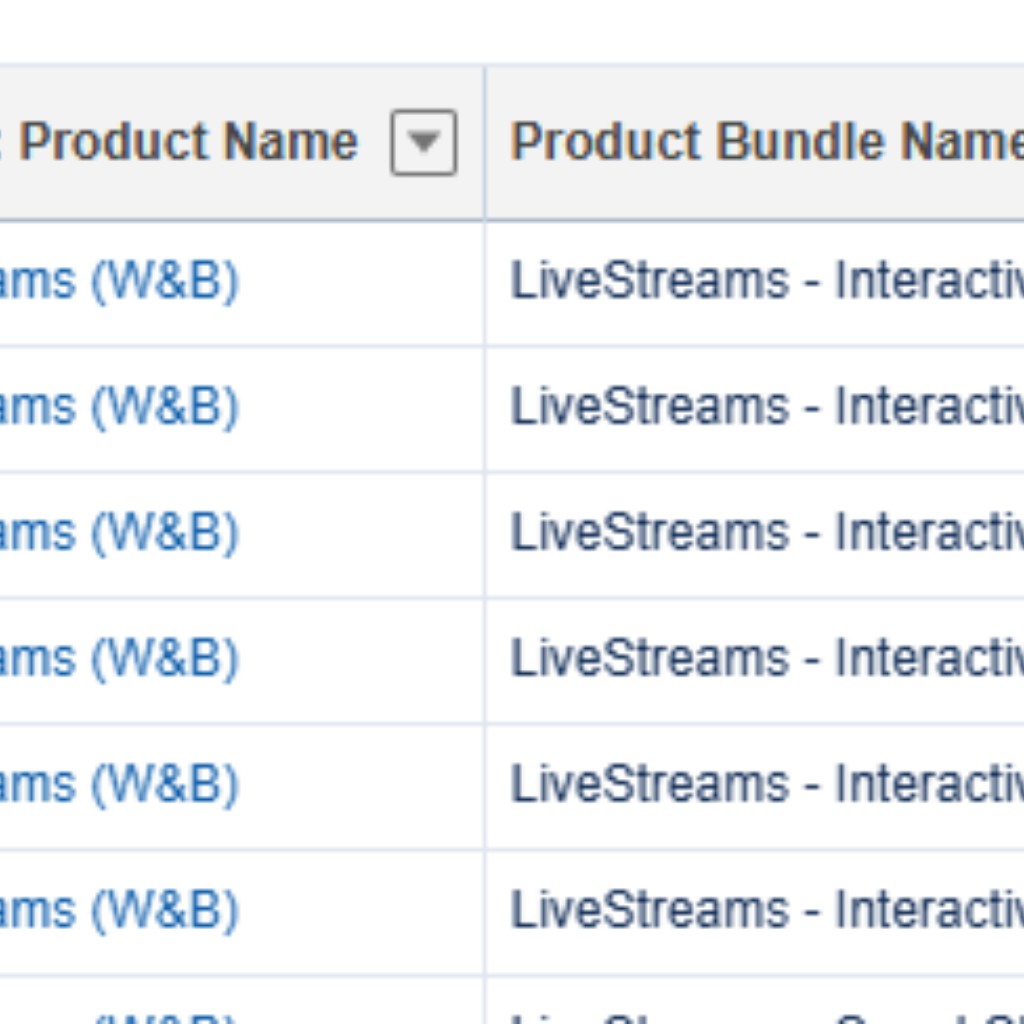The image size is (1024, 1024).
Task: Select sixth row's LiveStreams - Interactive bundle cell
Action: pyautogui.click(x=755, y=912)
